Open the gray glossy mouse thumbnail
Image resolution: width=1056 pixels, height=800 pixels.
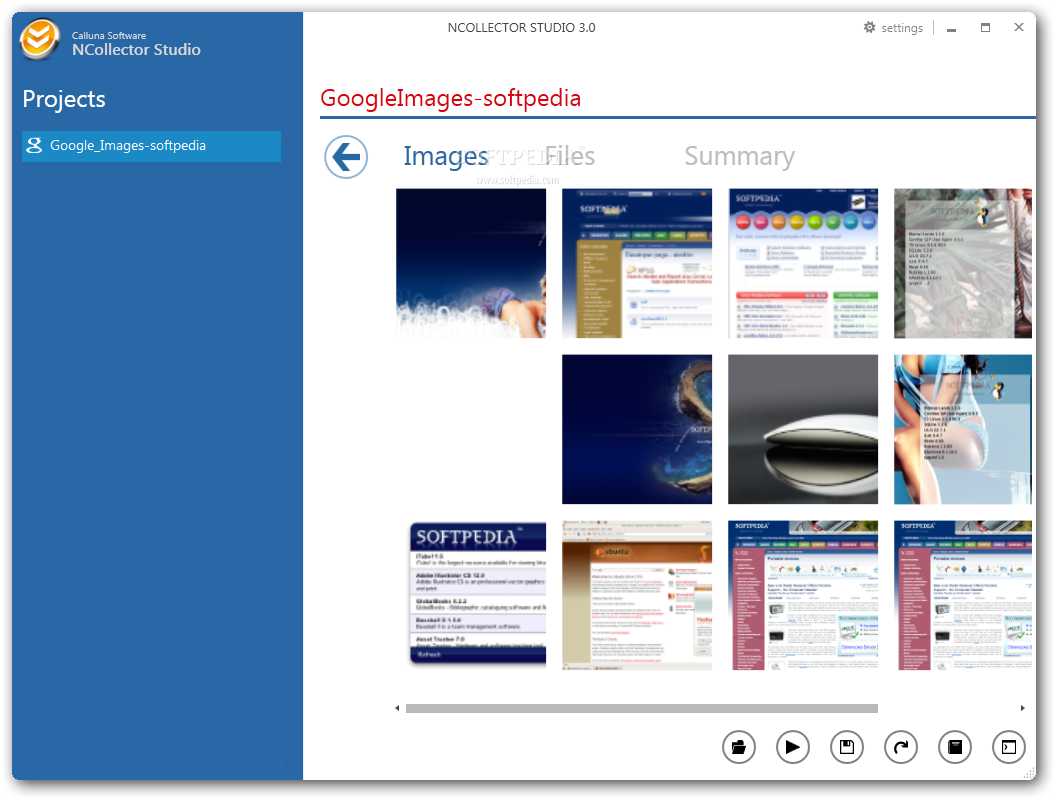click(x=803, y=429)
